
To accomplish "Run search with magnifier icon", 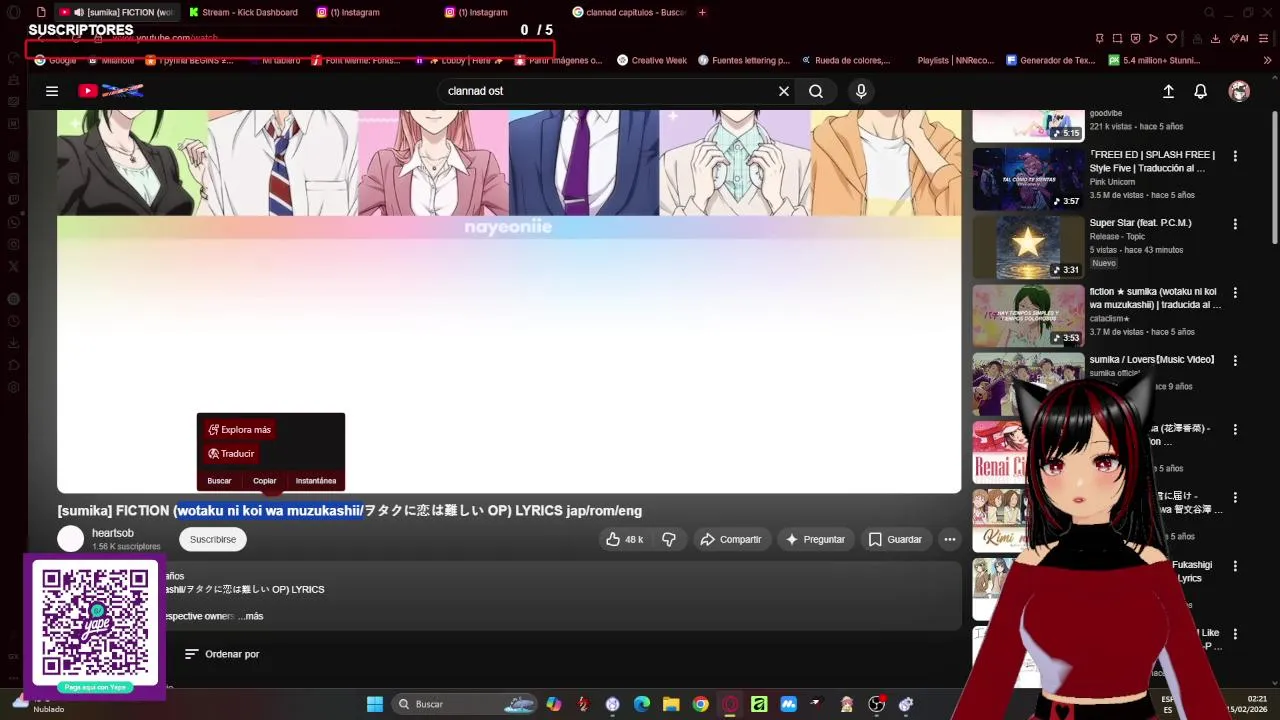I will (816, 91).
